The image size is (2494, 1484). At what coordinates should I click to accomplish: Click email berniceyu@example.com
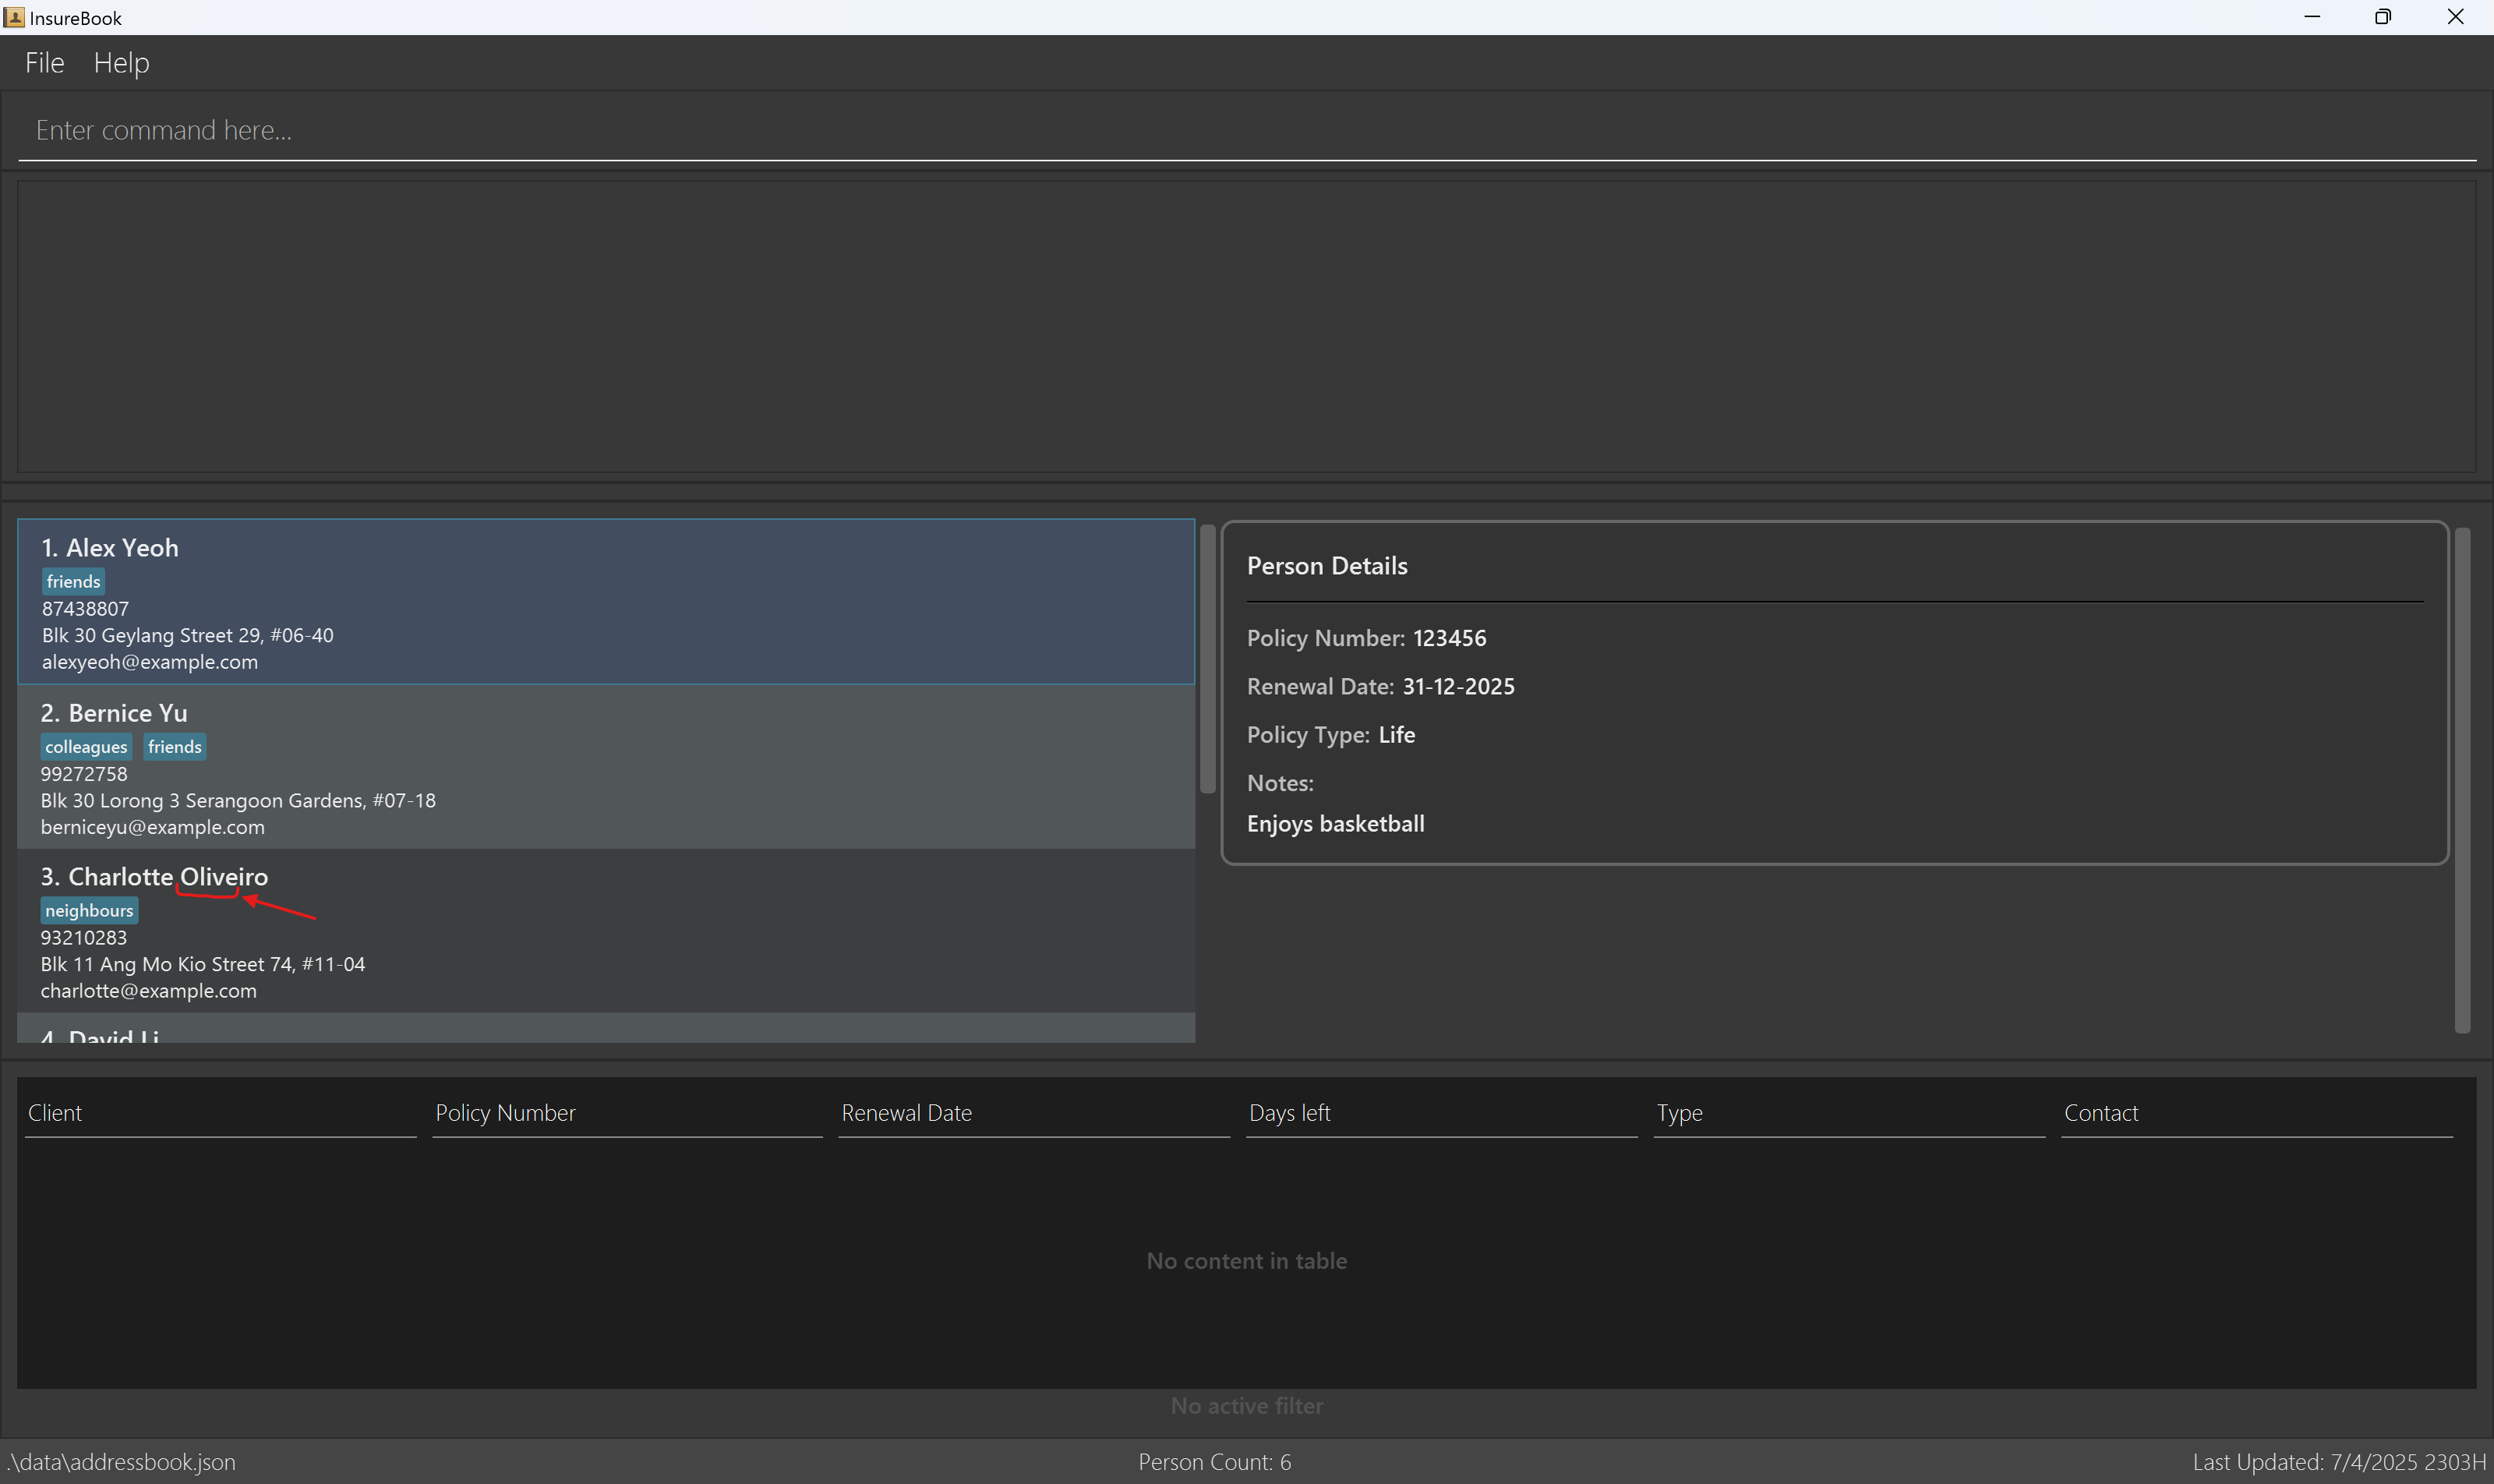click(x=153, y=827)
